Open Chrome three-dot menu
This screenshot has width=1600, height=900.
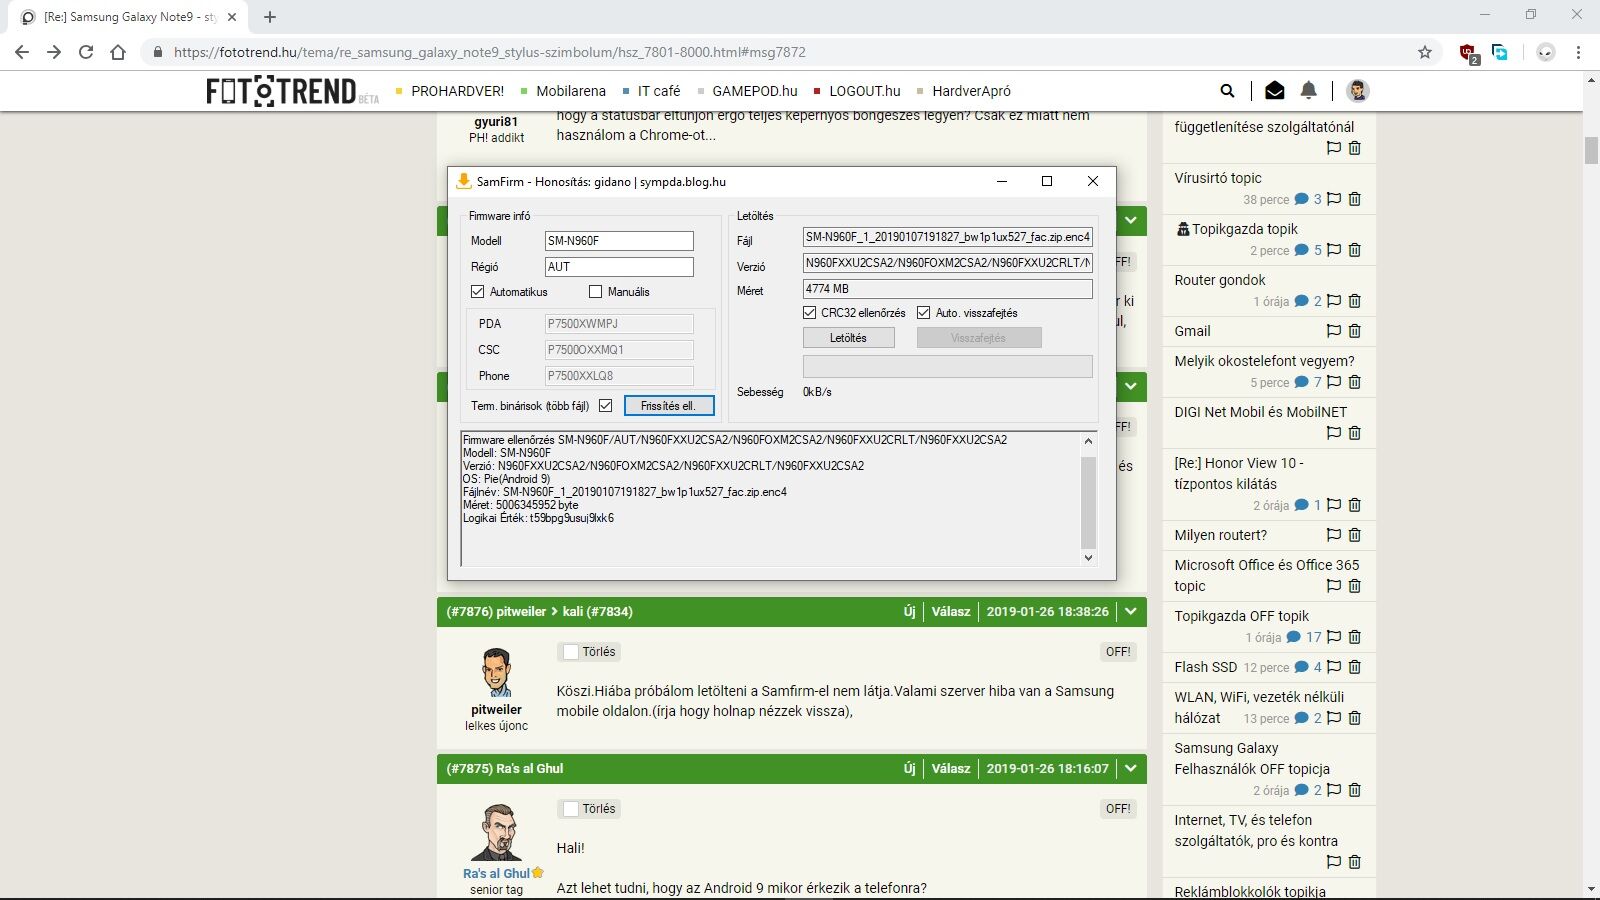[1578, 52]
